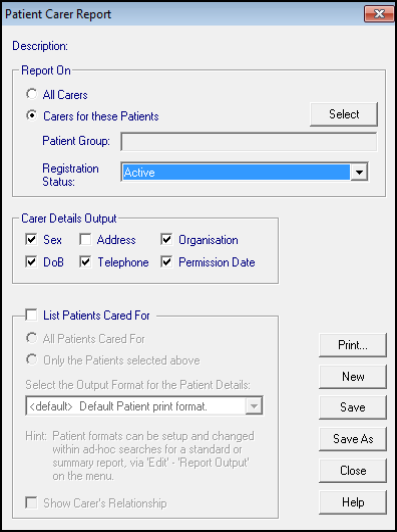Viewport: 397px width, 532px height.
Task: Click inside the Patient Group field
Action: point(249,141)
